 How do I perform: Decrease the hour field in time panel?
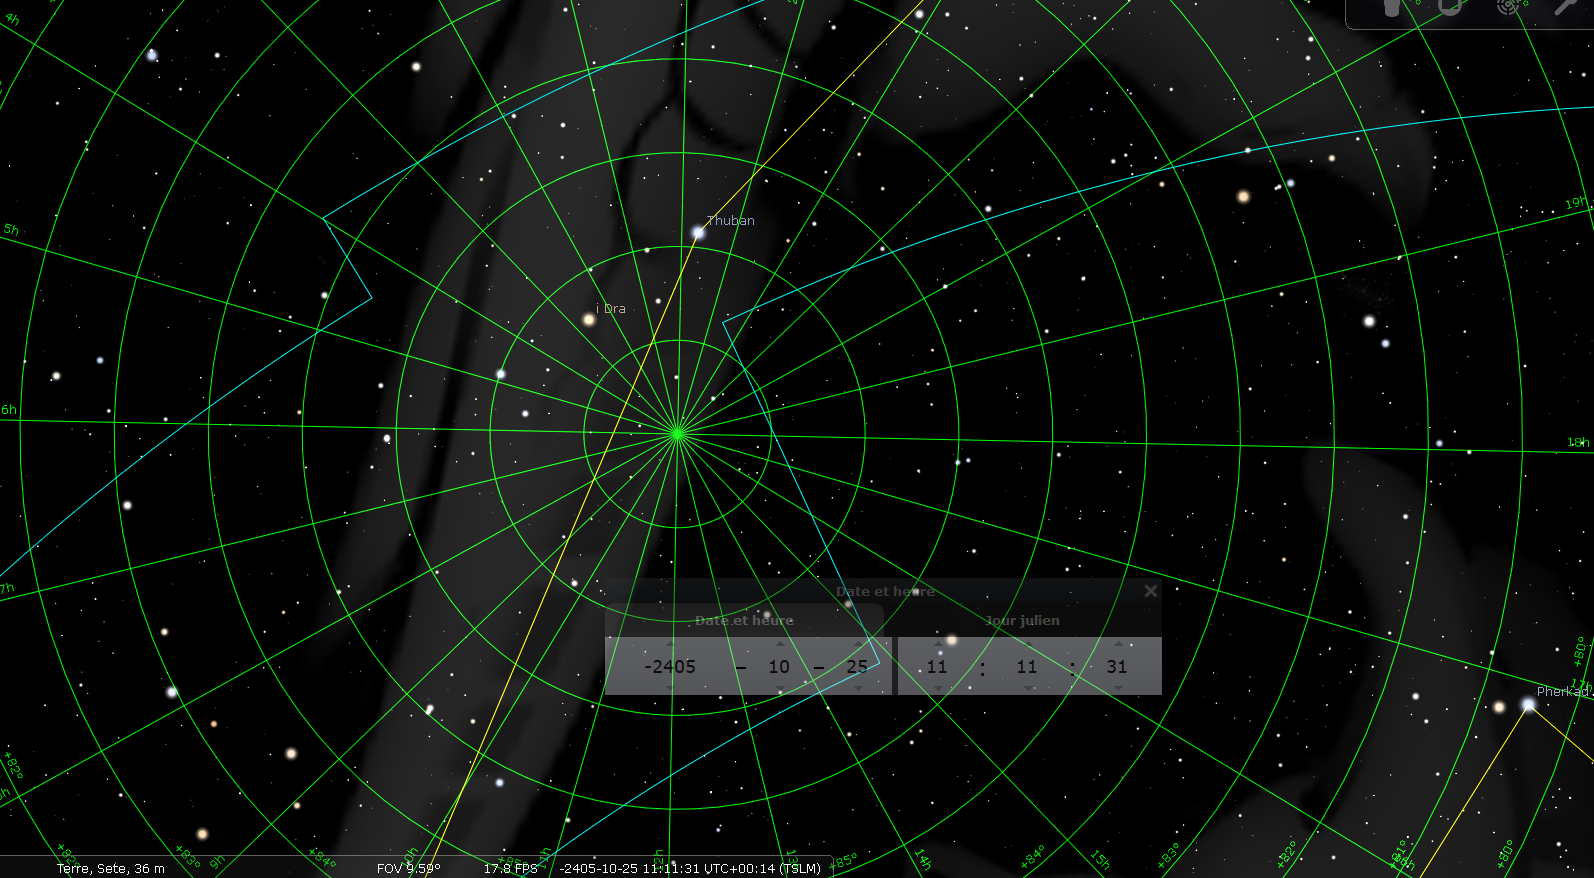(x=937, y=688)
